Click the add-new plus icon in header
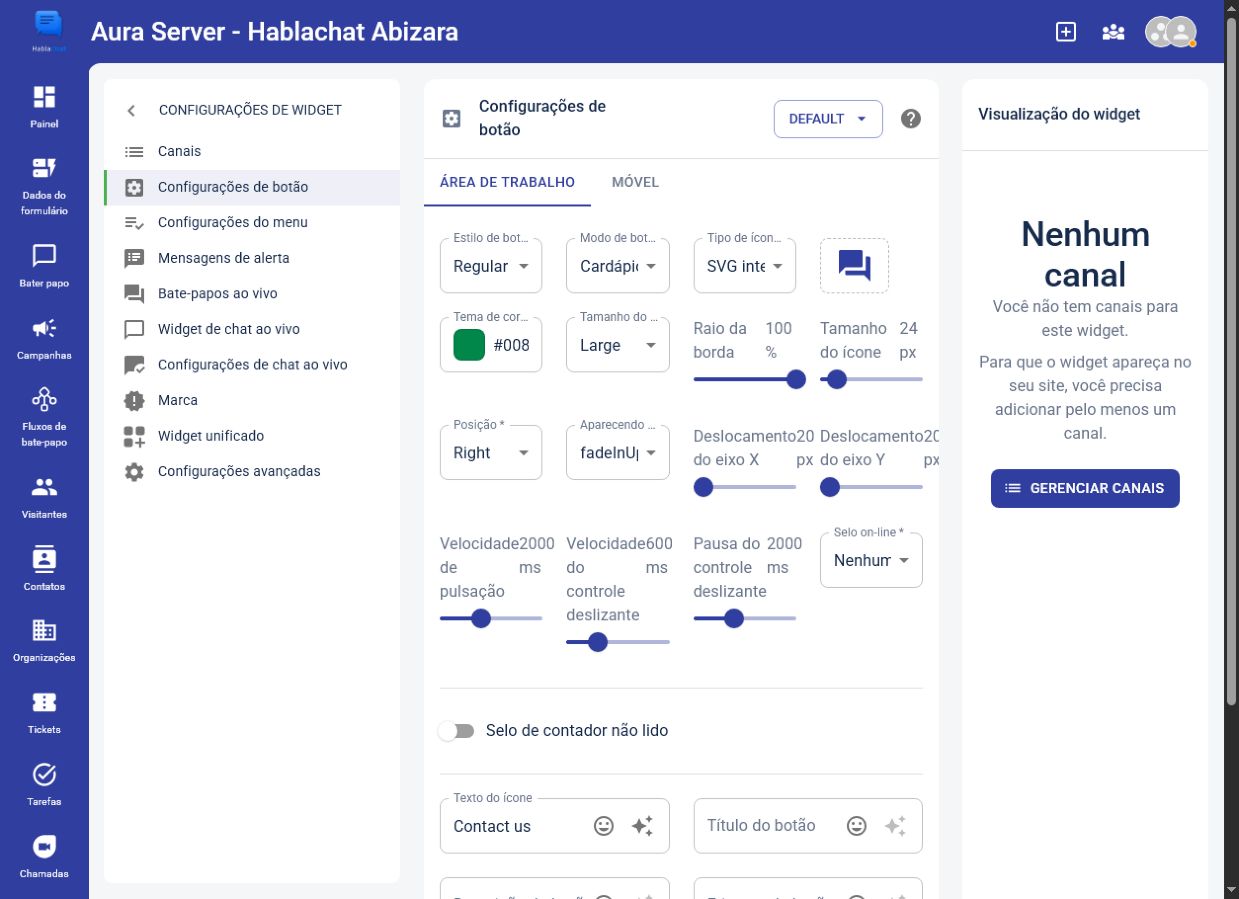The height and width of the screenshot is (899, 1239). tap(1066, 32)
